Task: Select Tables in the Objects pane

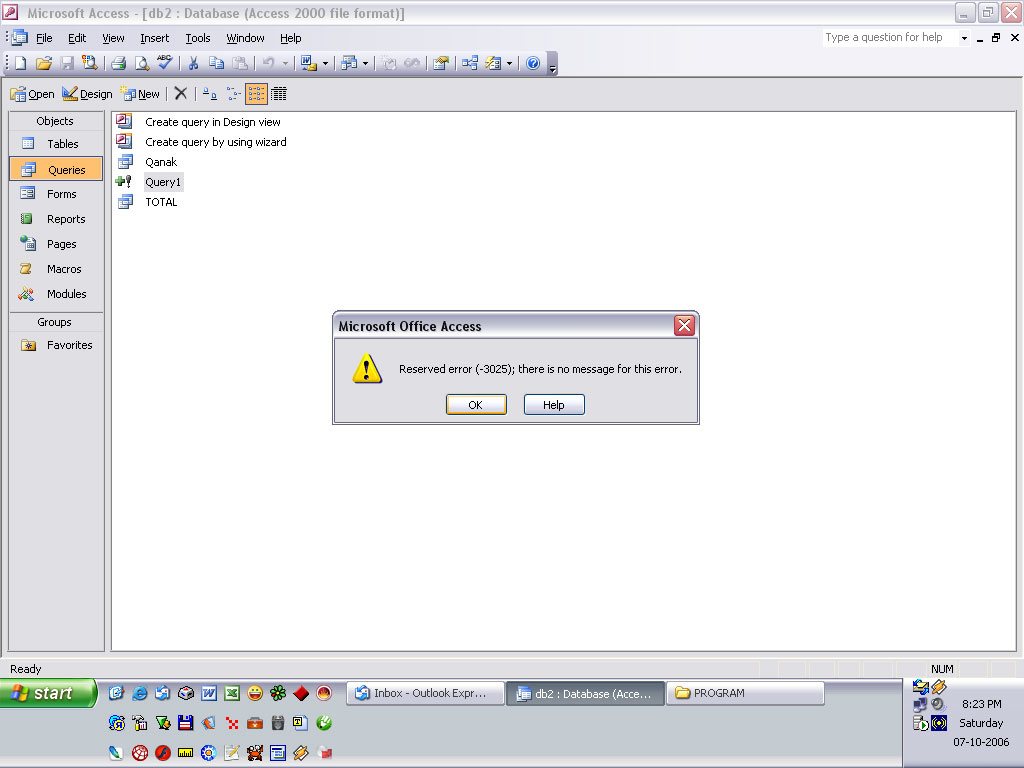Action: (x=56, y=144)
